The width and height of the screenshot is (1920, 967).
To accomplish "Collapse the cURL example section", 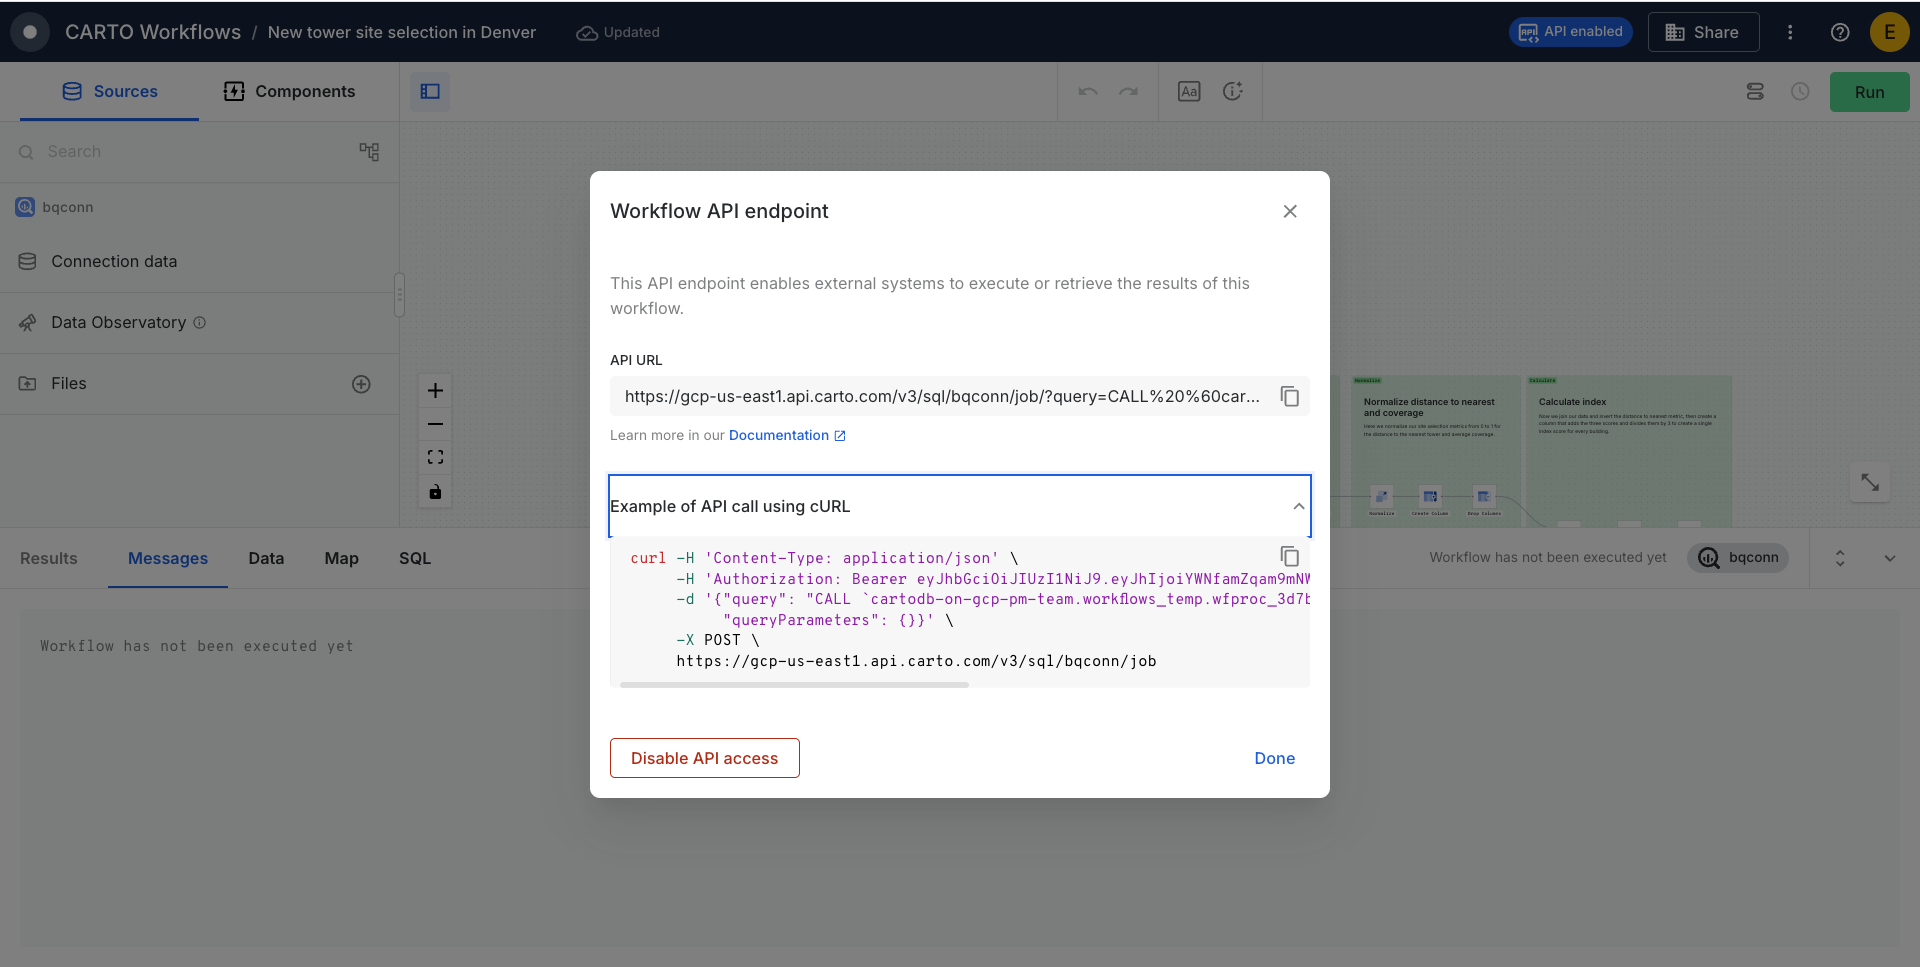I will 1298,506.
